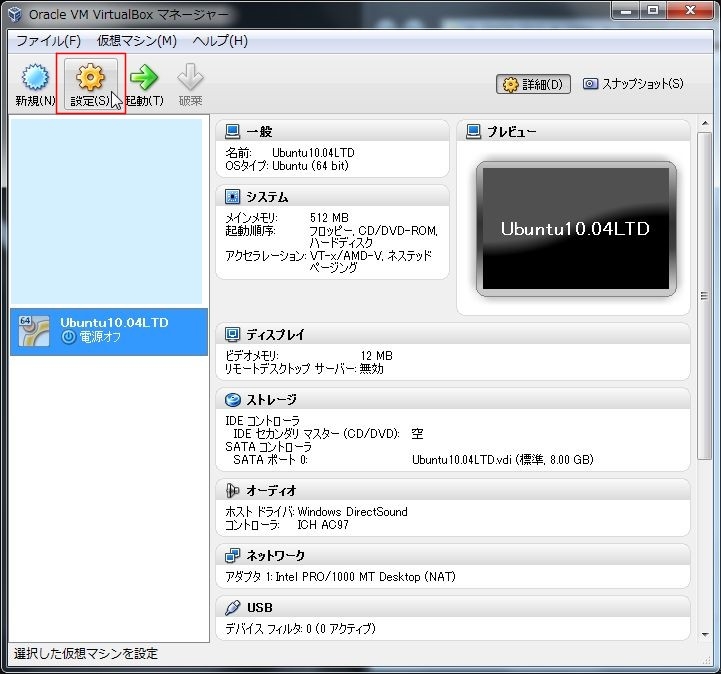721x674 pixels.
Task: Click Windows DirectSound host driver text
Action: tap(353, 512)
